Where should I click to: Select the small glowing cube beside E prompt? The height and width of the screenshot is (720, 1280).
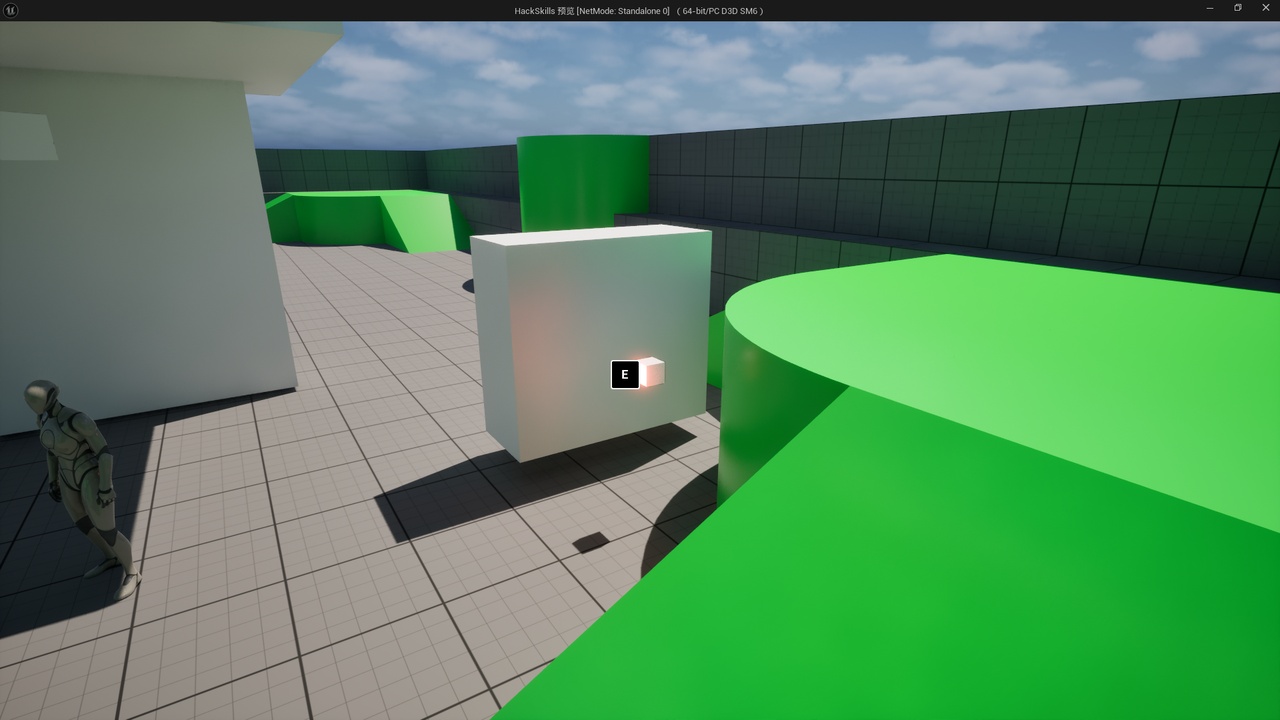click(x=651, y=372)
